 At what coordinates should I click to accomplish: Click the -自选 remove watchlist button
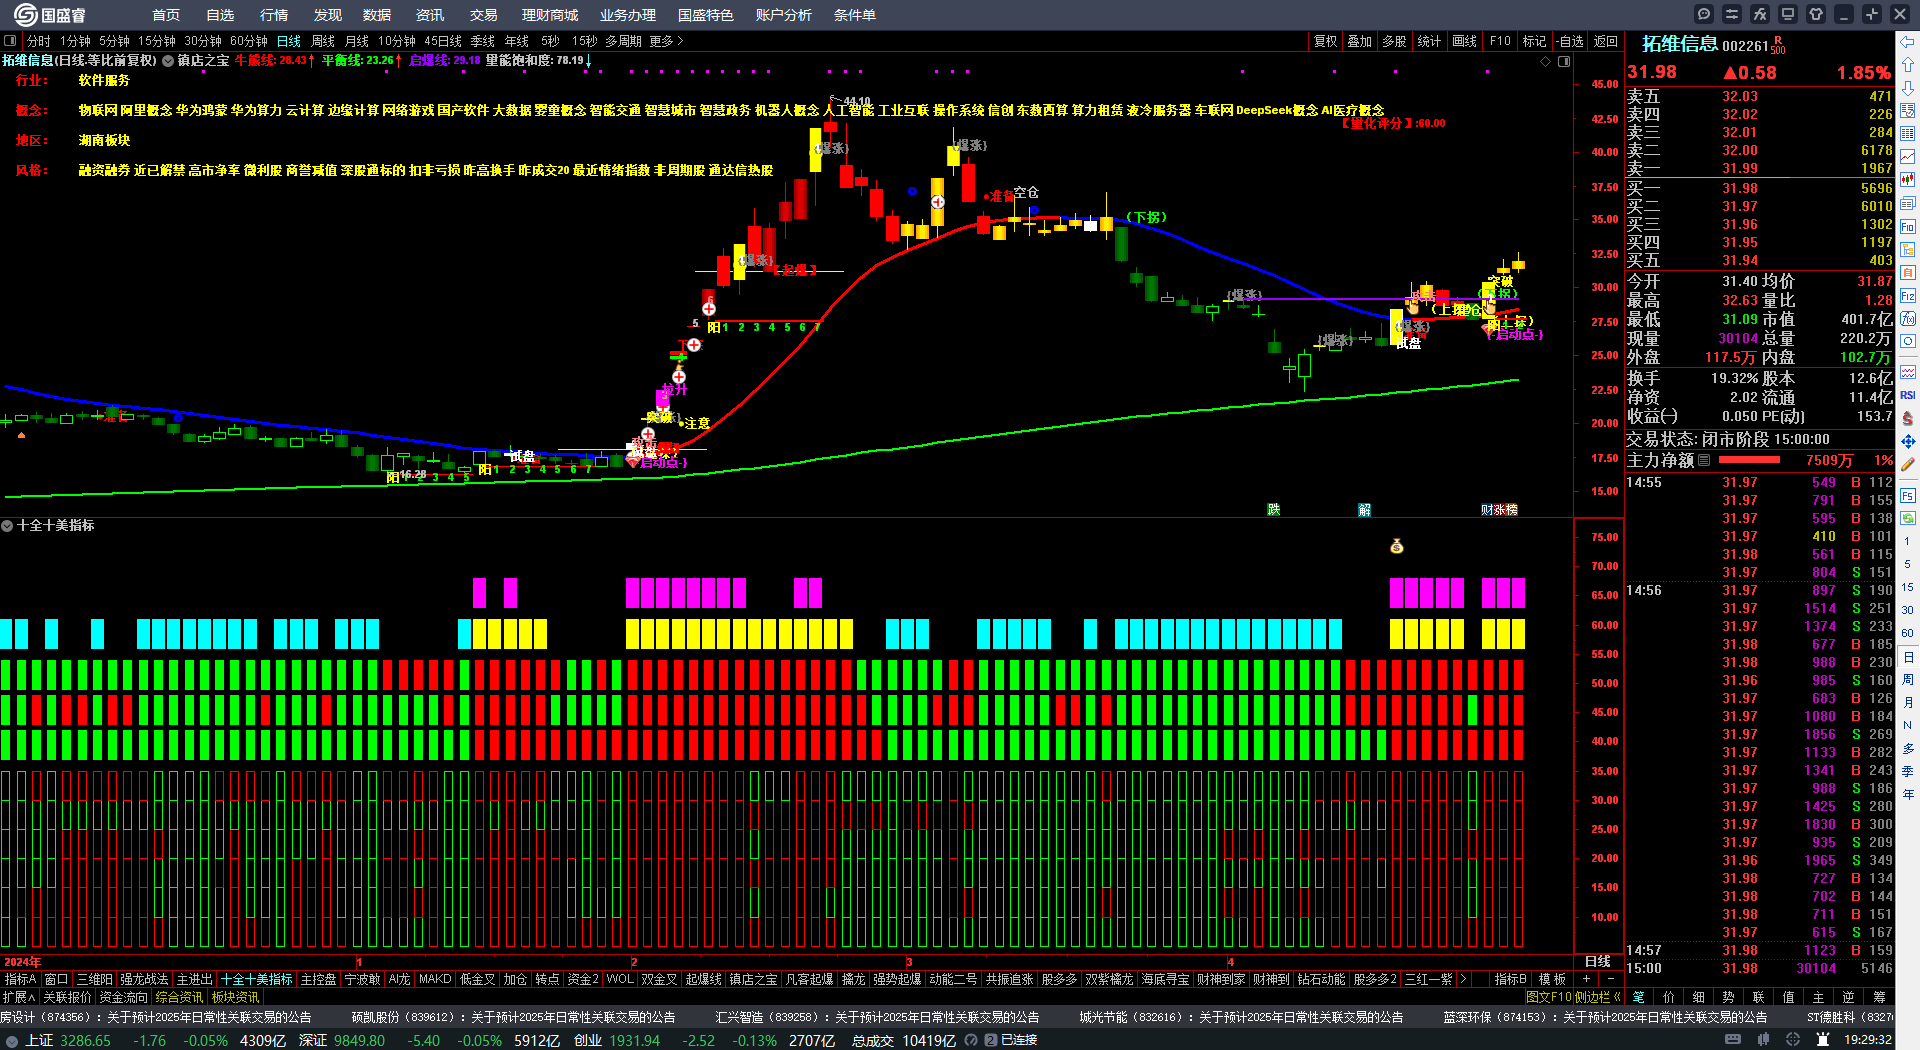(x=1570, y=41)
